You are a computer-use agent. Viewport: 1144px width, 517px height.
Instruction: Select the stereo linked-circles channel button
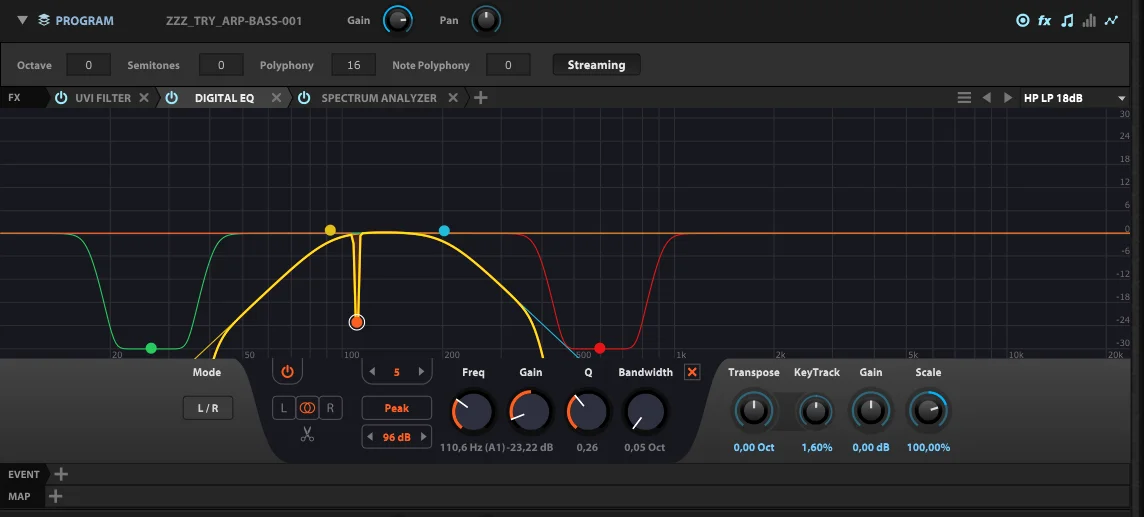coord(307,408)
